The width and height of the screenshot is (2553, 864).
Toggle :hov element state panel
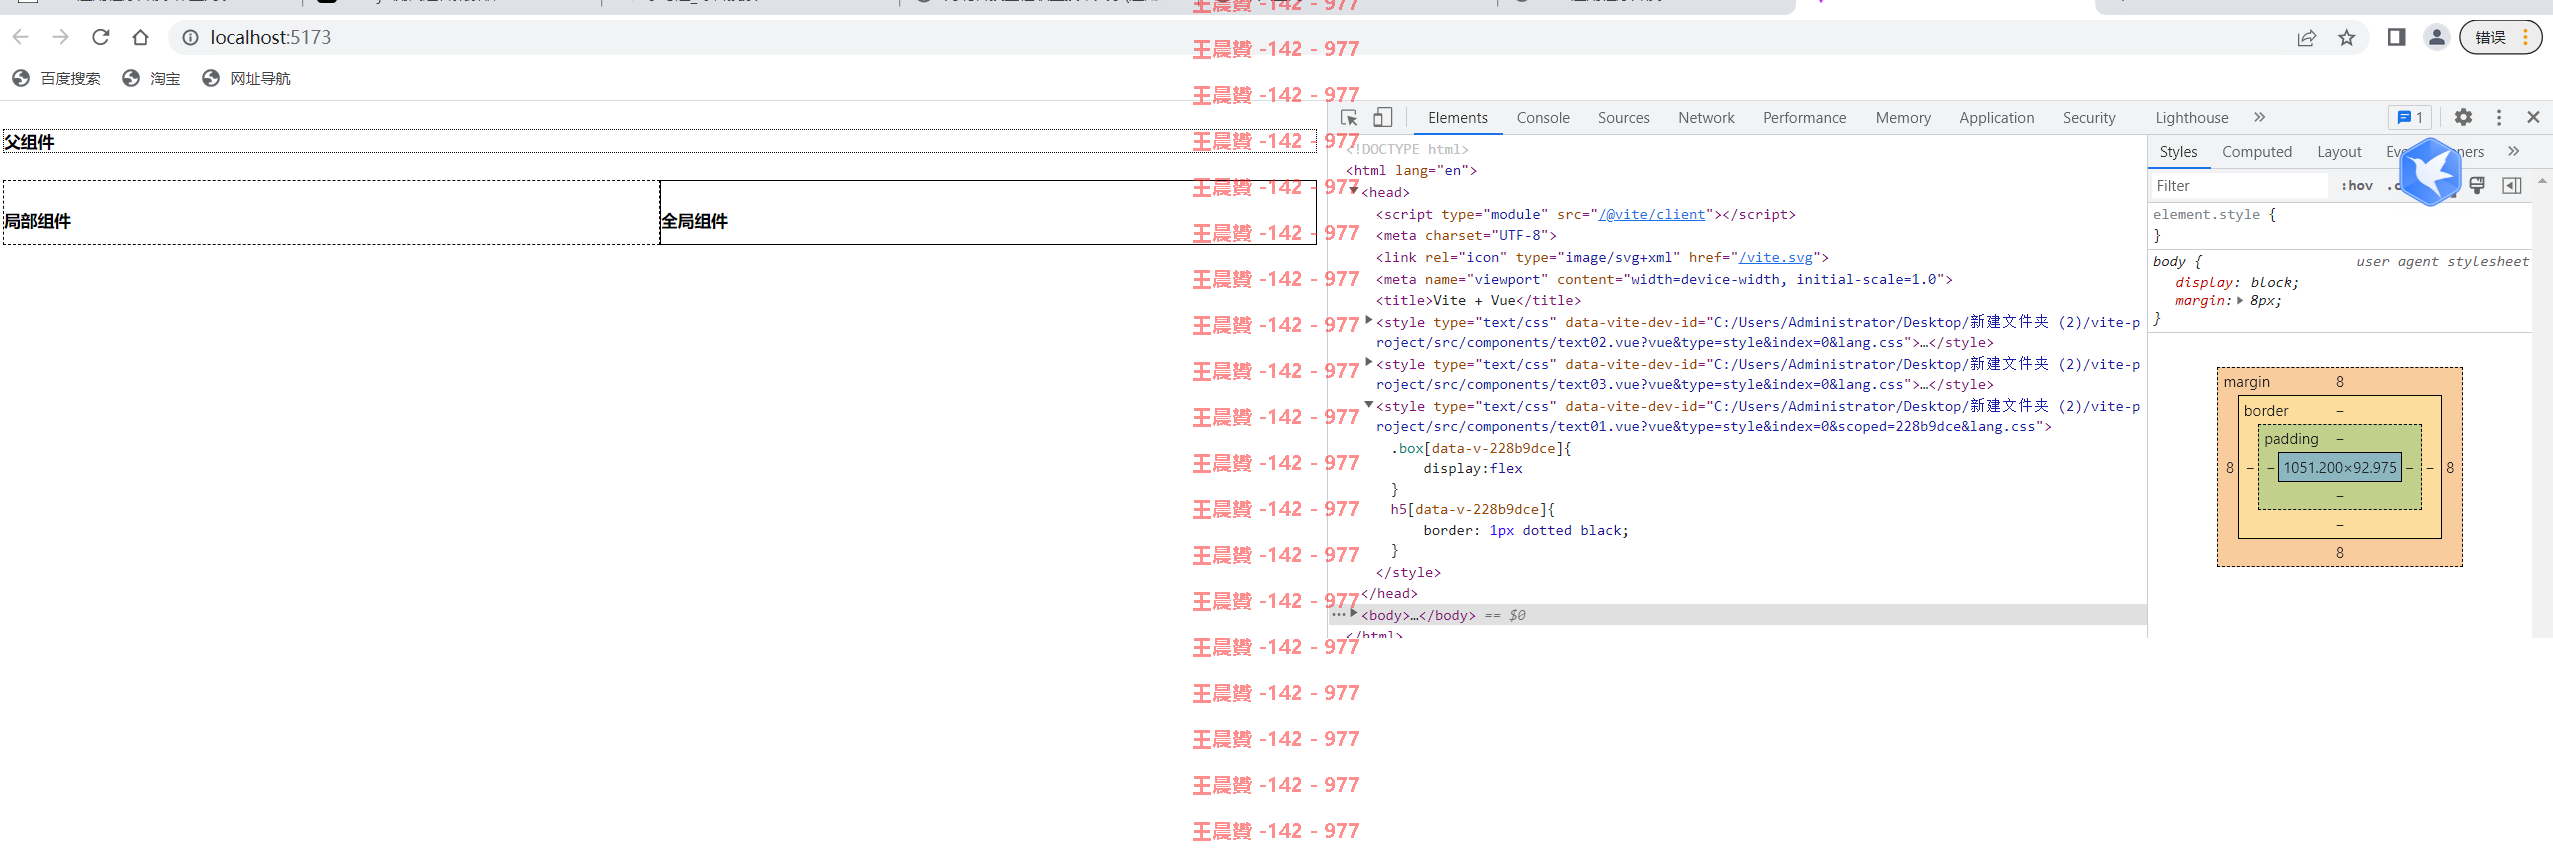tap(2357, 185)
